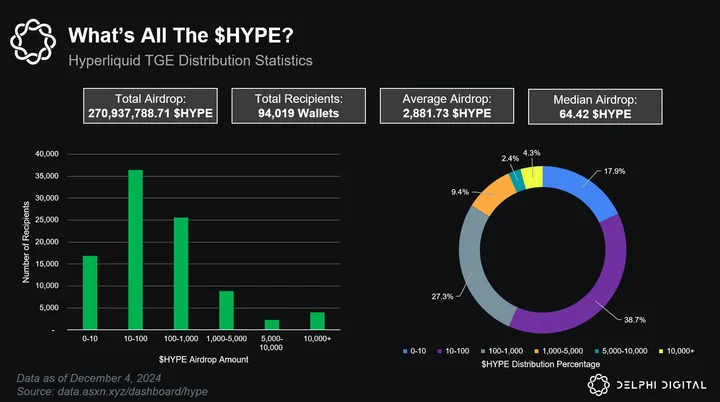Image resolution: width=720 pixels, height=402 pixels.
Task: Click the '100-1,000' x-axis category label
Action: click(x=181, y=339)
